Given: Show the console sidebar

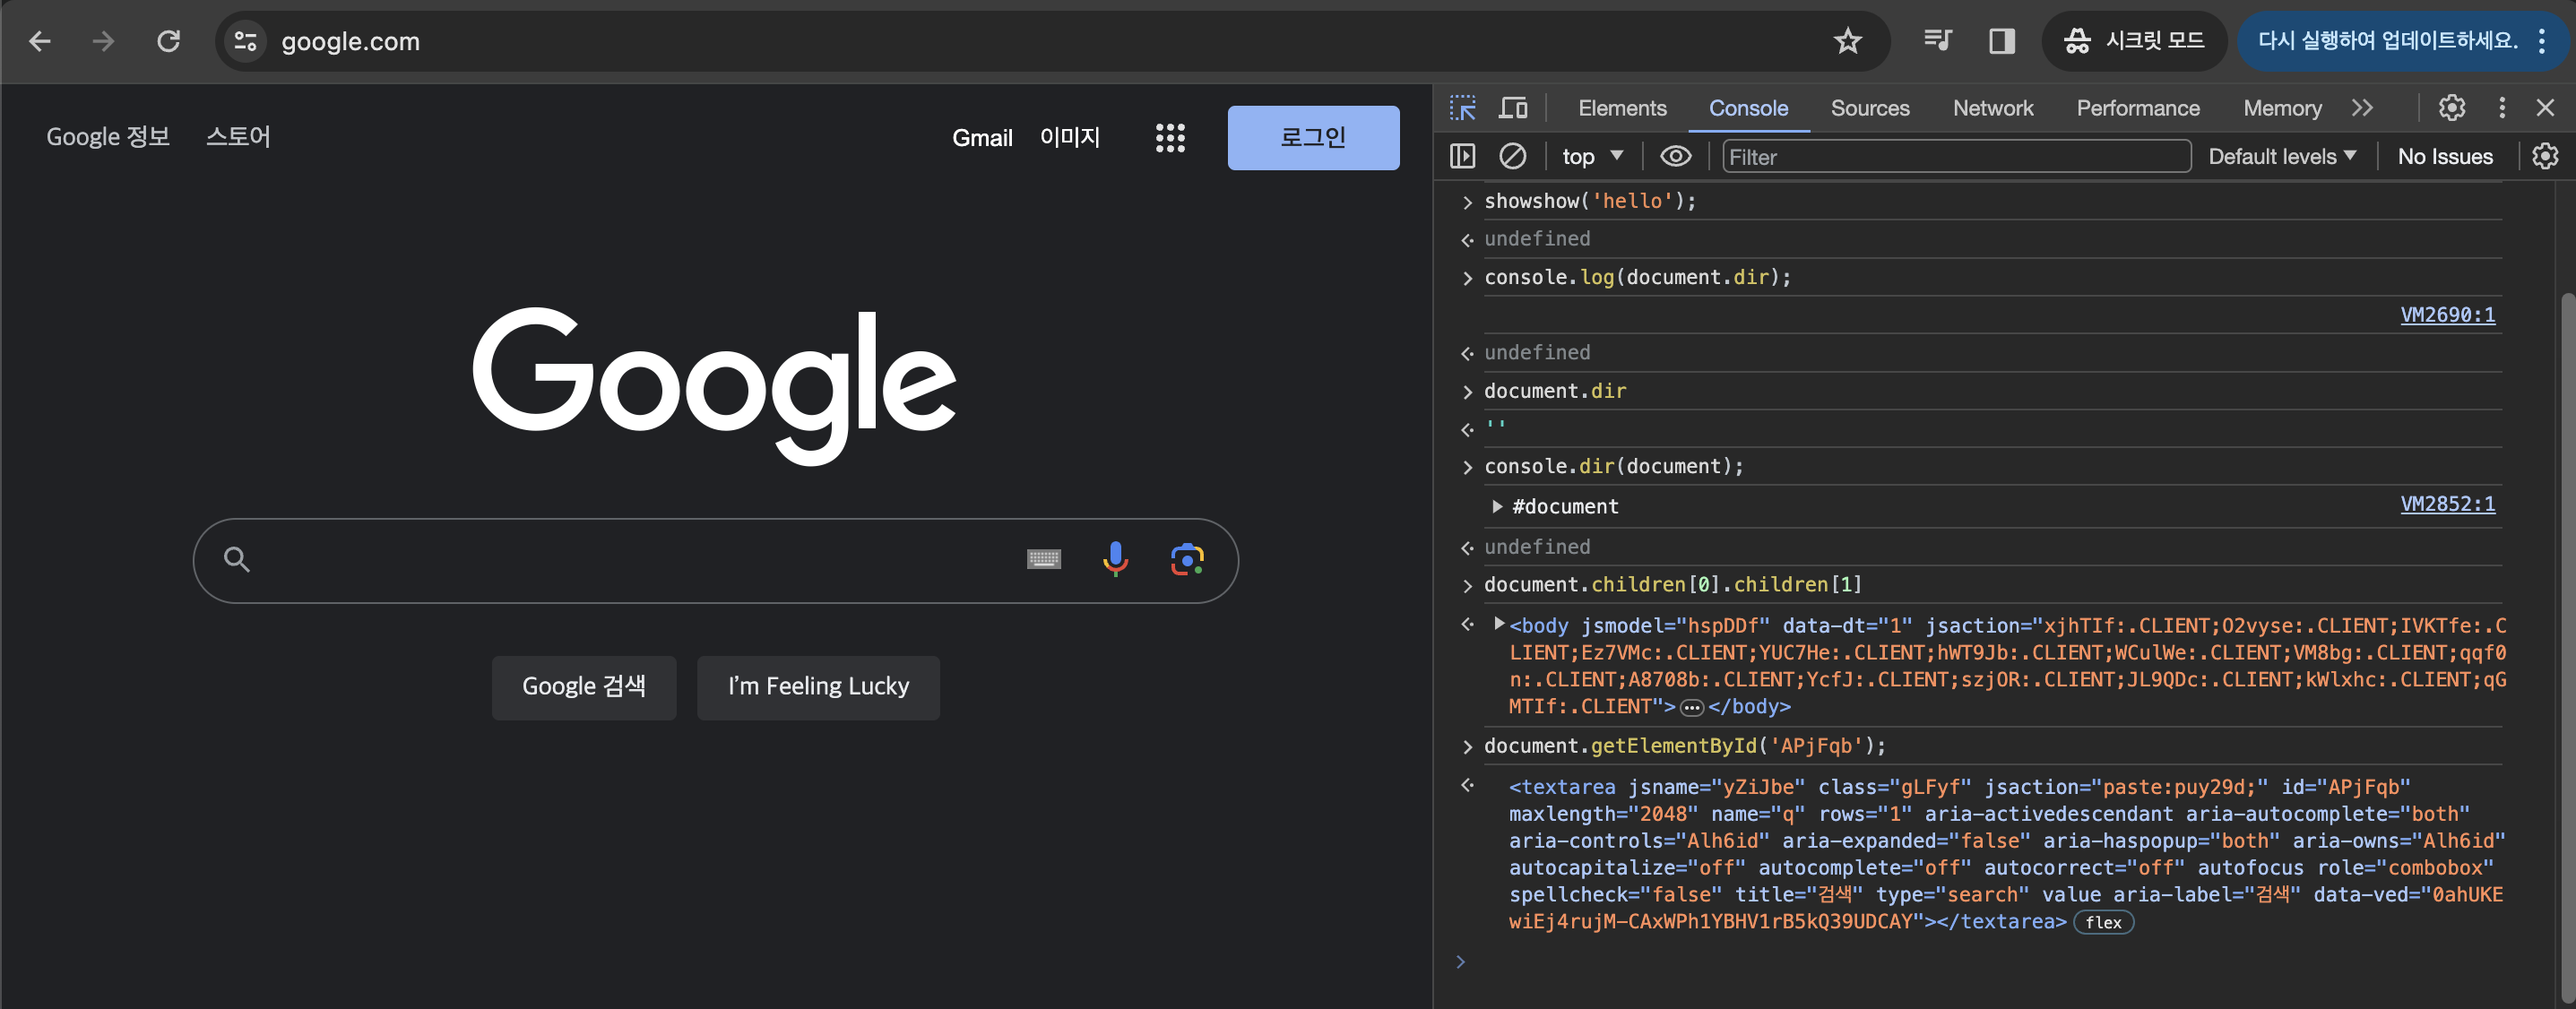Looking at the screenshot, I should (x=1462, y=156).
